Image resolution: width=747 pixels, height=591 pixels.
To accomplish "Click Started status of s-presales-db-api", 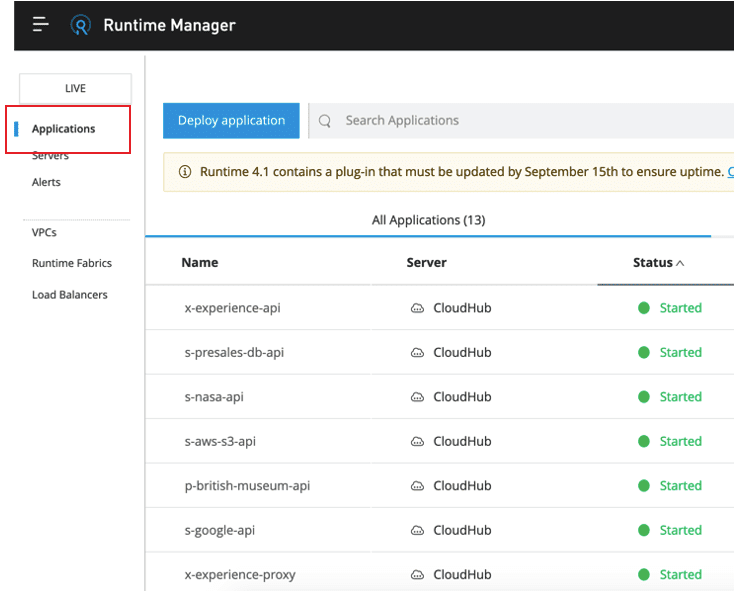I will [680, 352].
